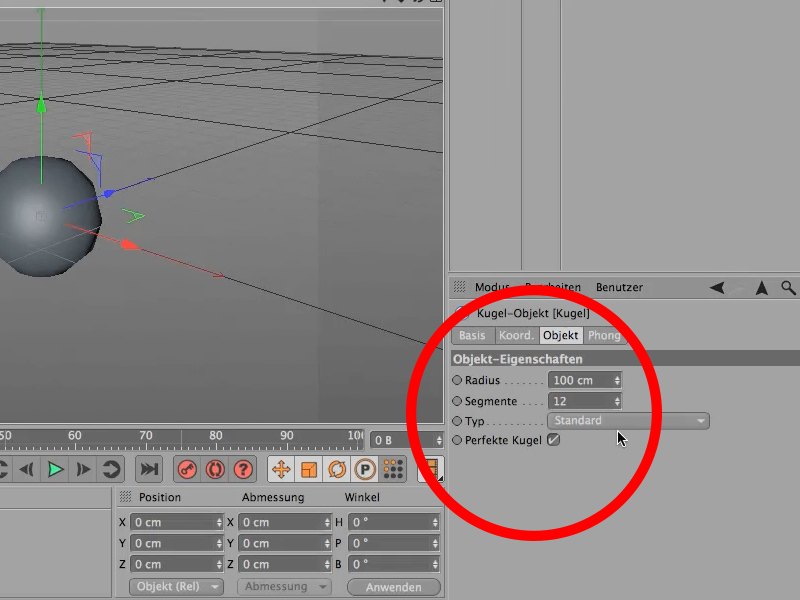Step to next frame
The width and height of the screenshot is (800, 600).
coord(83,469)
